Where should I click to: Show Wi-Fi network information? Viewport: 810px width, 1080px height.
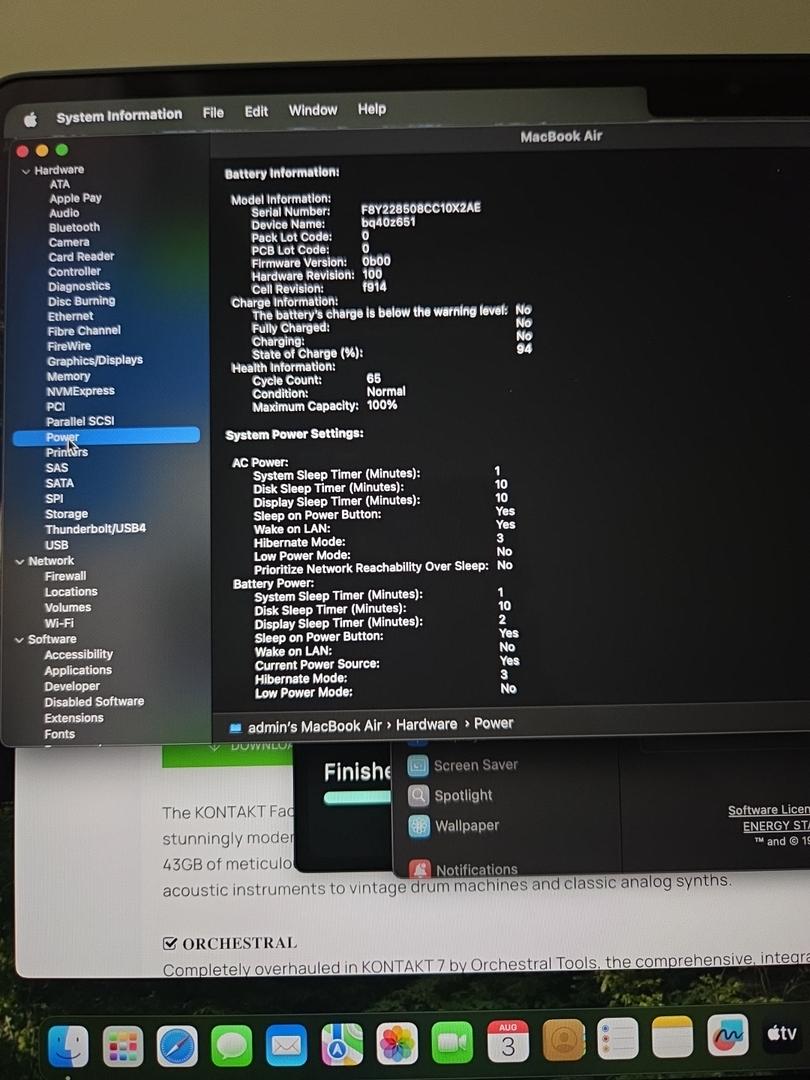[59, 623]
